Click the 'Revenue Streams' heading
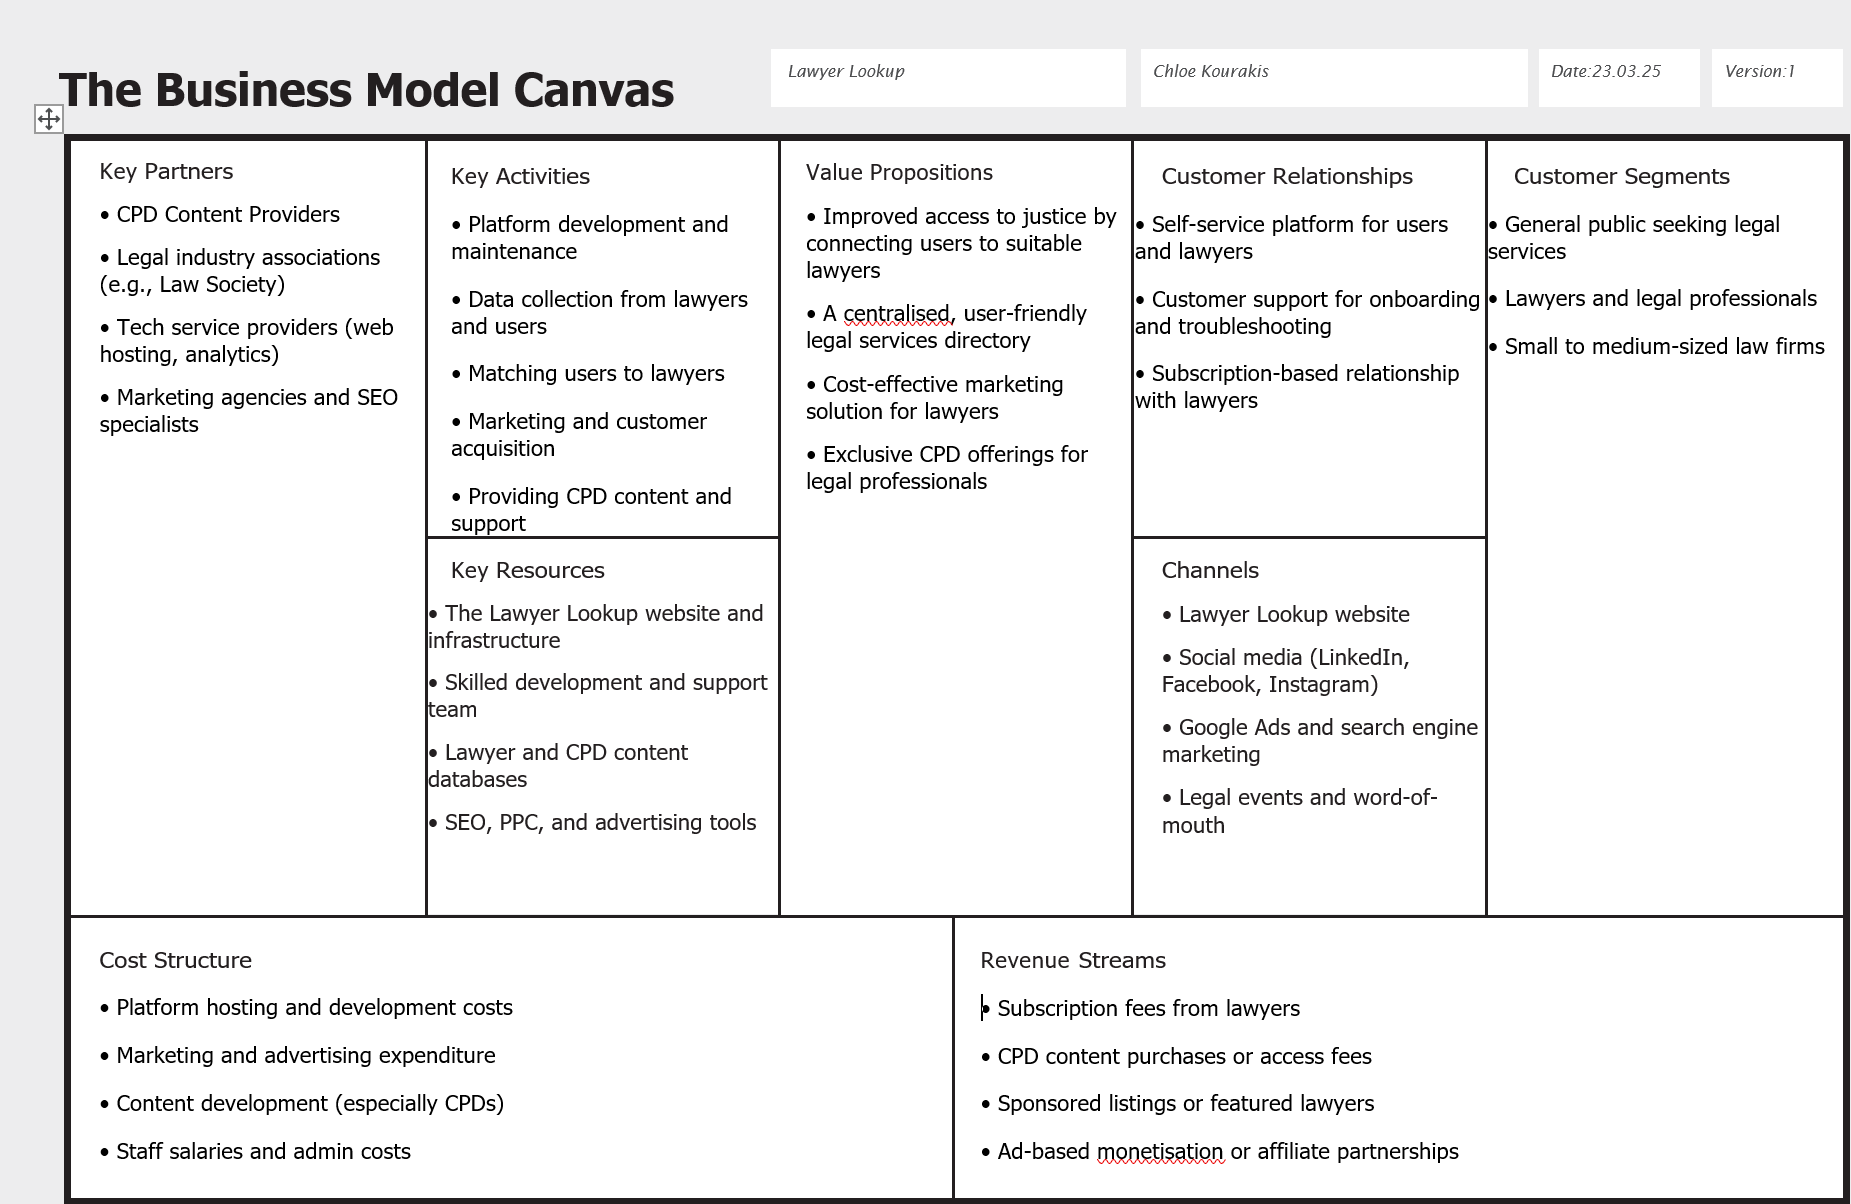 pos(1073,960)
